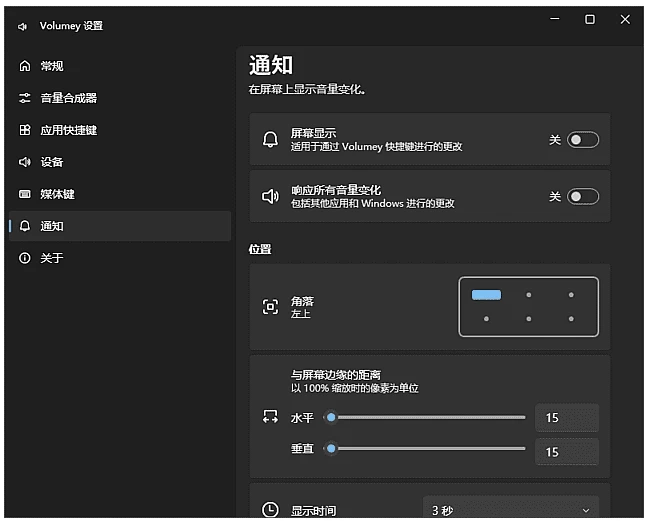Open the 设备 devices page

click(x=120, y=162)
